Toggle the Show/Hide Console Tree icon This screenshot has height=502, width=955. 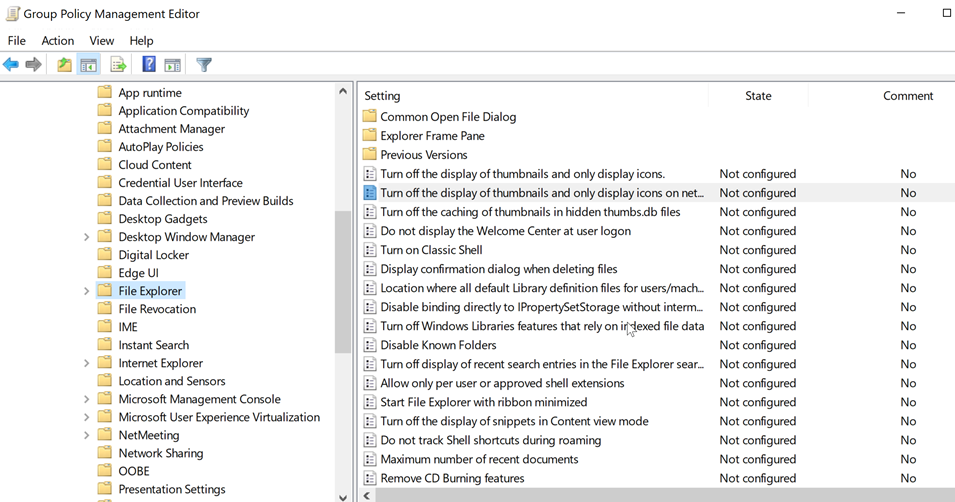coord(88,65)
